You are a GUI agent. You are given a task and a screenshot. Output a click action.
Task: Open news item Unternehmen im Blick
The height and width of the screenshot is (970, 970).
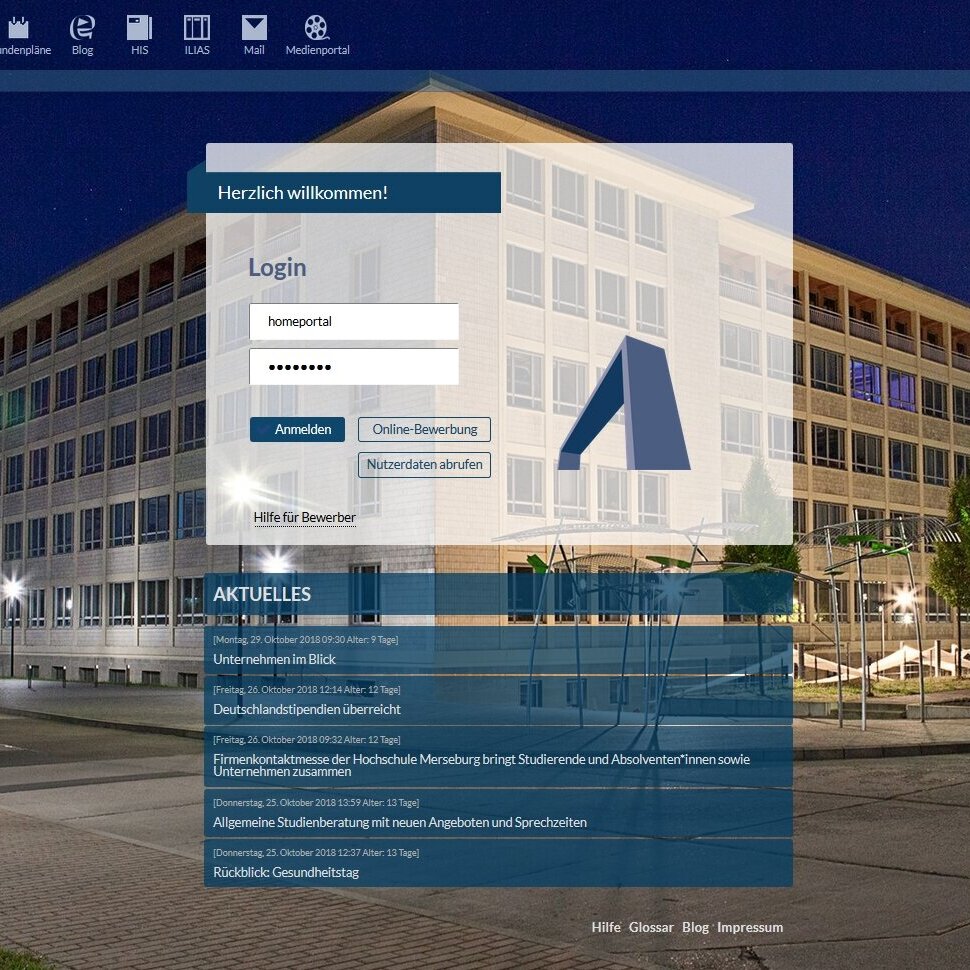click(275, 660)
